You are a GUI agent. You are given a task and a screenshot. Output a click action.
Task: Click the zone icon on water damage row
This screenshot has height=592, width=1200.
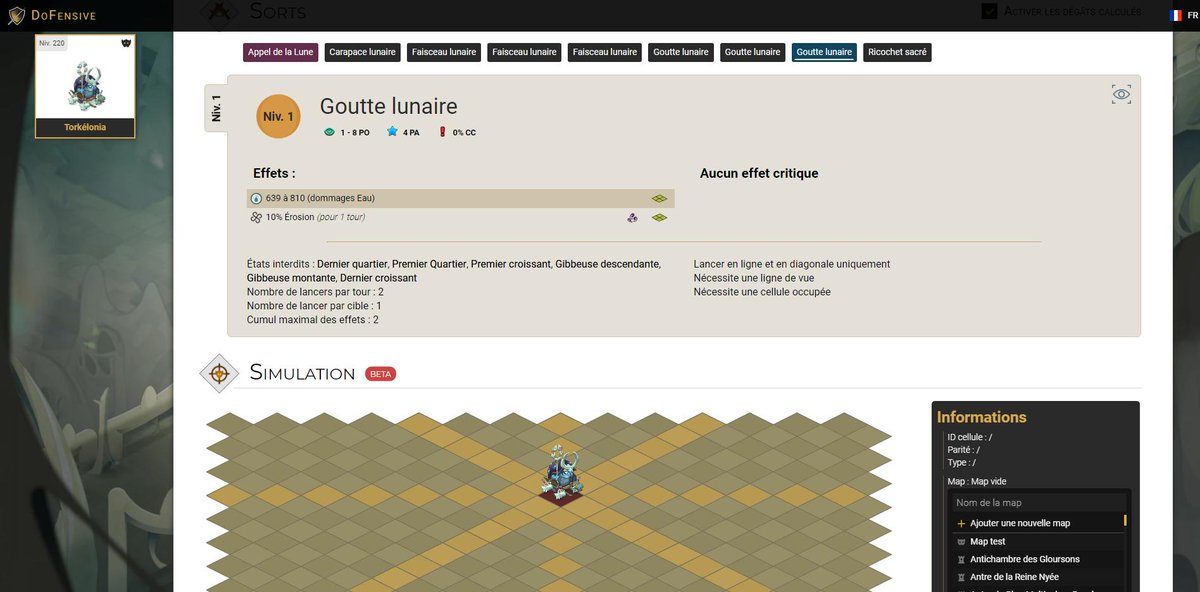[659, 199]
